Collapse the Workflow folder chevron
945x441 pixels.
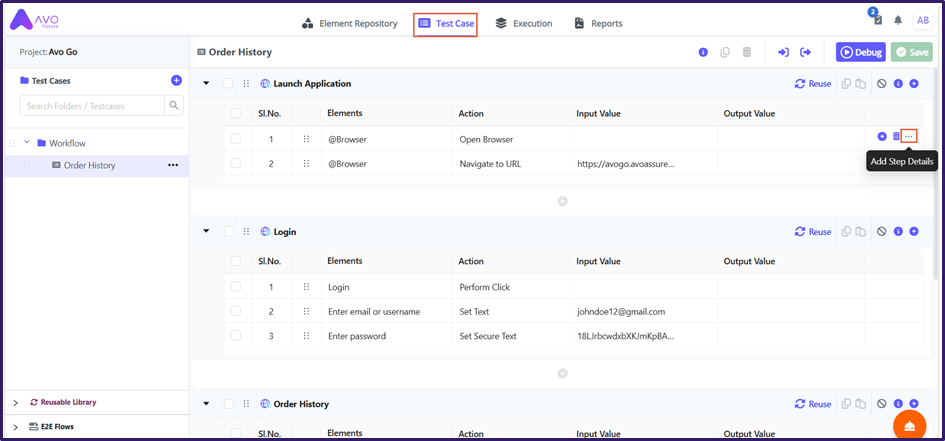tap(27, 143)
